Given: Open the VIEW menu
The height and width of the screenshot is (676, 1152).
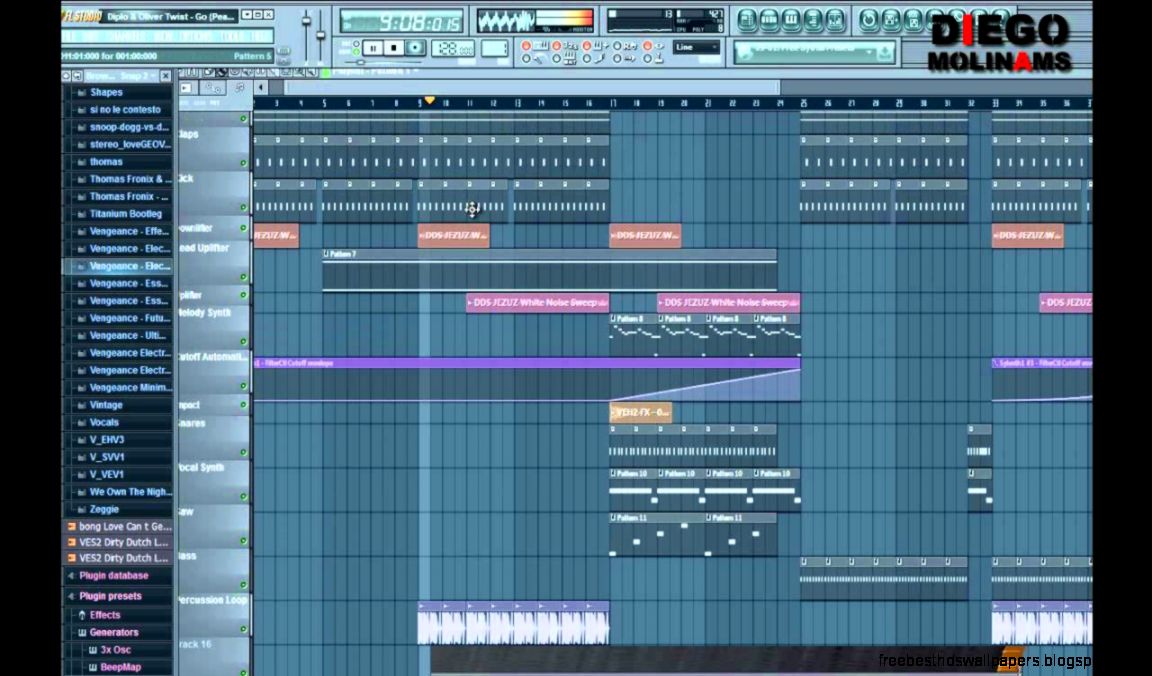Looking at the screenshot, I should [x=166, y=36].
